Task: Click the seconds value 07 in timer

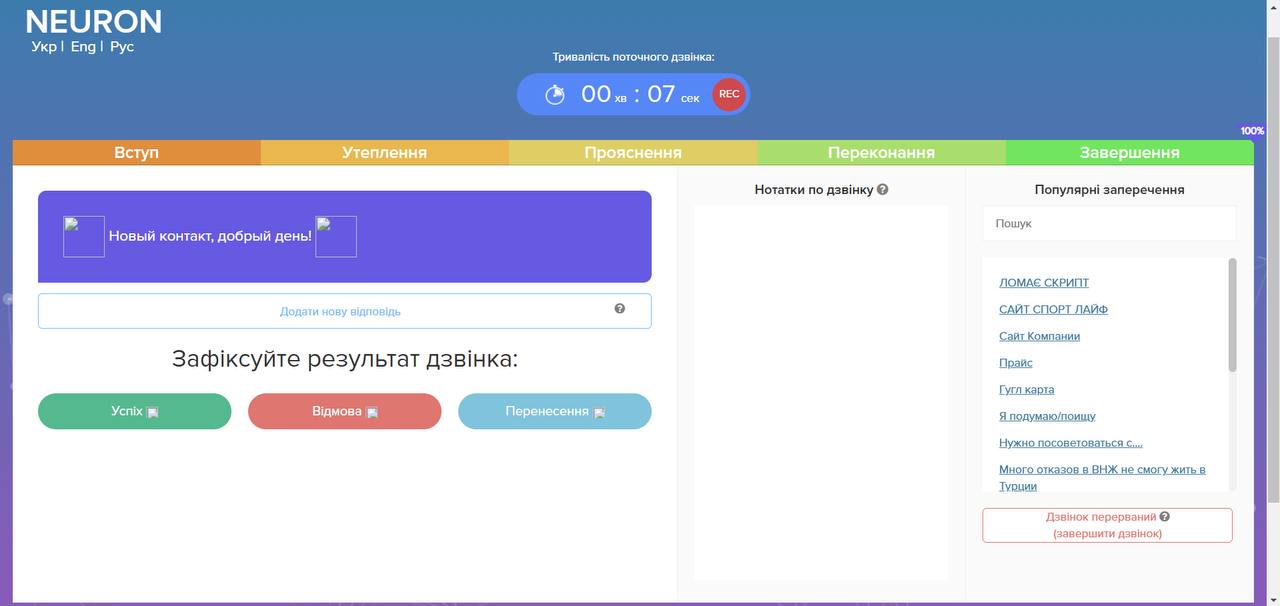Action: pyautogui.click(x=661, y=94)
